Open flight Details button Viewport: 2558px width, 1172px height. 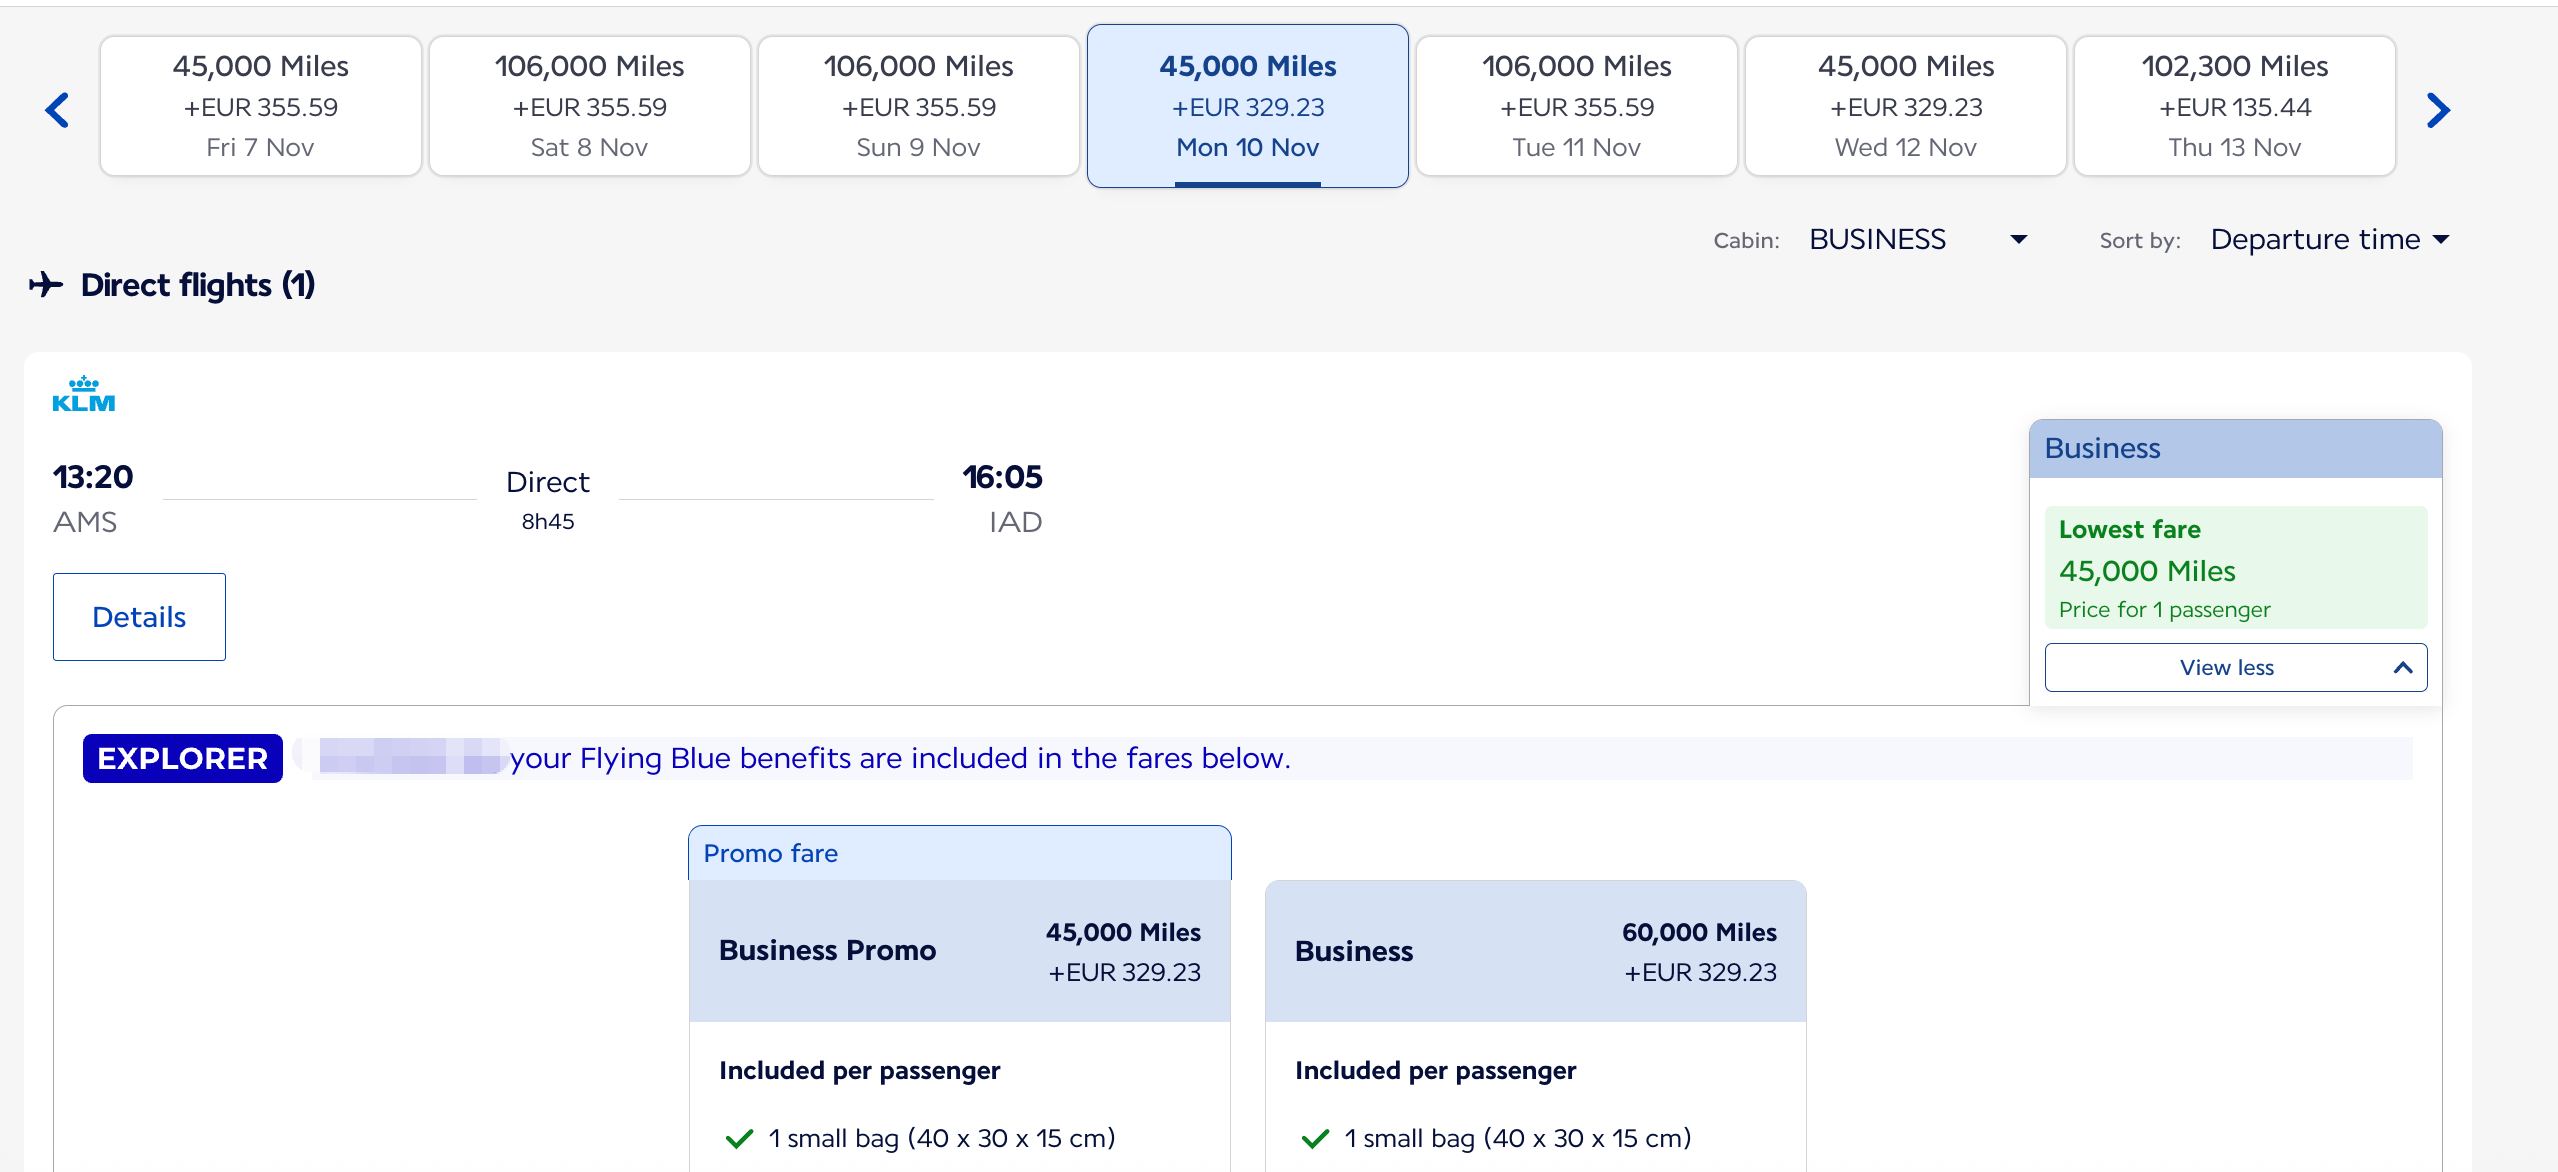coord(139,617)
